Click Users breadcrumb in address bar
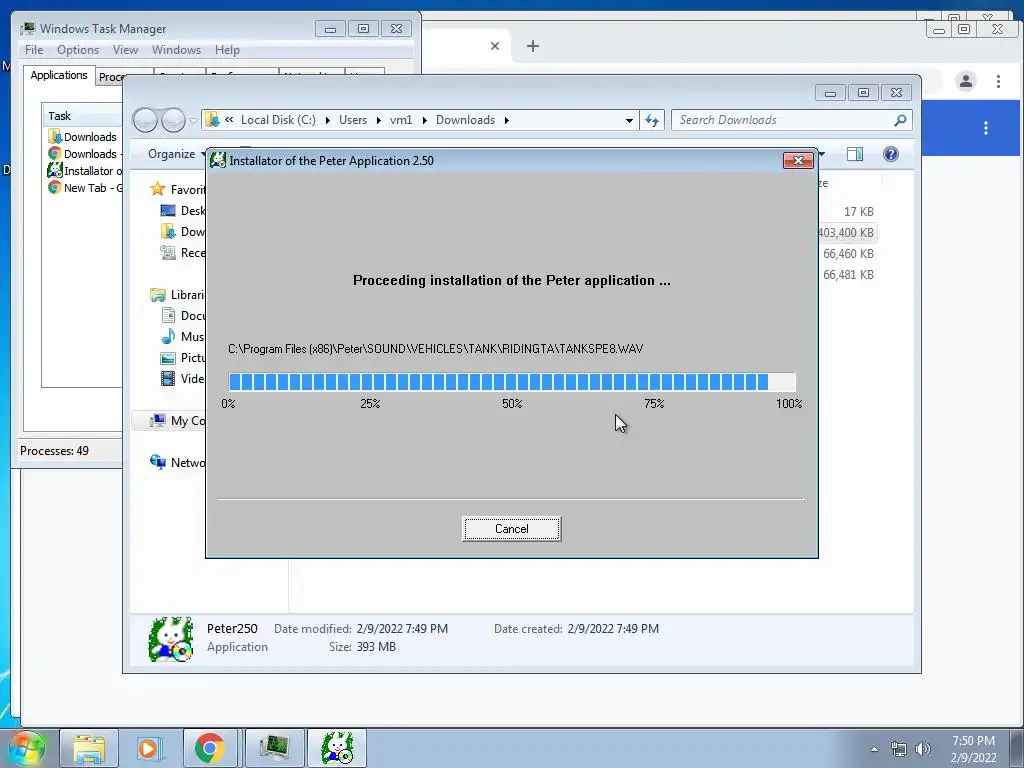This screenshot has width=1024, height=768. 353,120
